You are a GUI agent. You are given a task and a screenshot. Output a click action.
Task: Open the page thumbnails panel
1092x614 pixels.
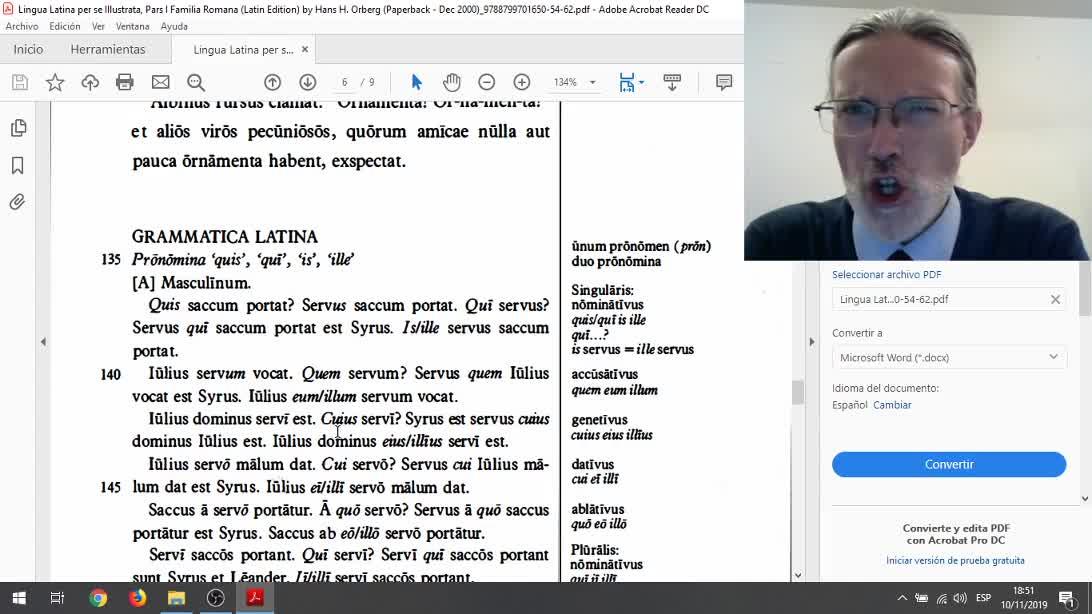coord(19,128)
